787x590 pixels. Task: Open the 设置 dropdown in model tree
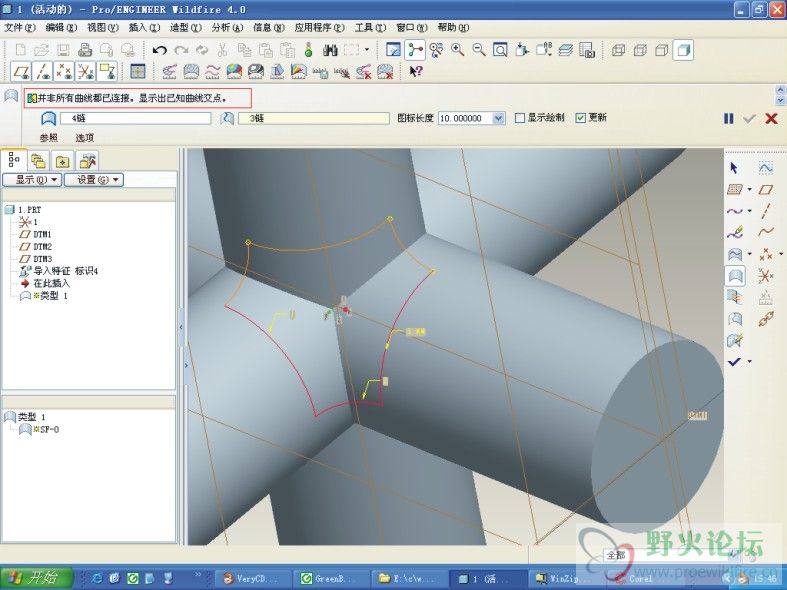click(94, 180)
